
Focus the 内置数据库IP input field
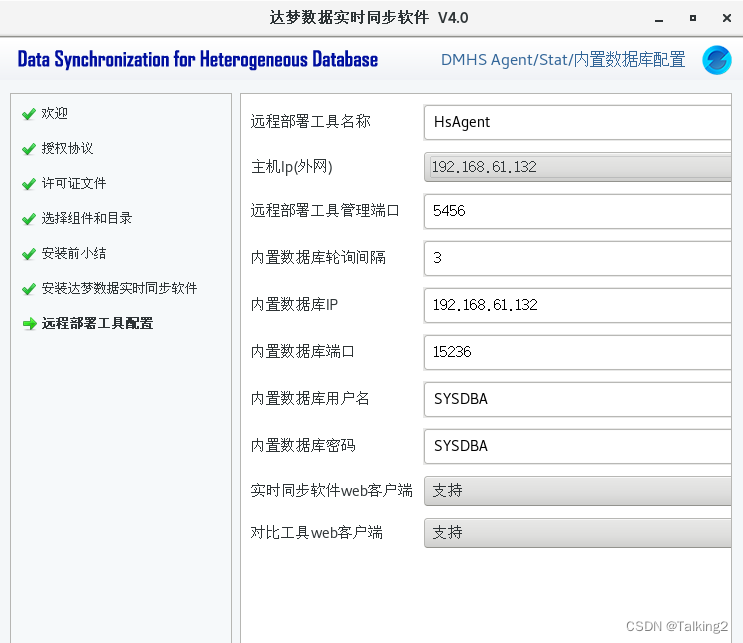tap(578, 305)
